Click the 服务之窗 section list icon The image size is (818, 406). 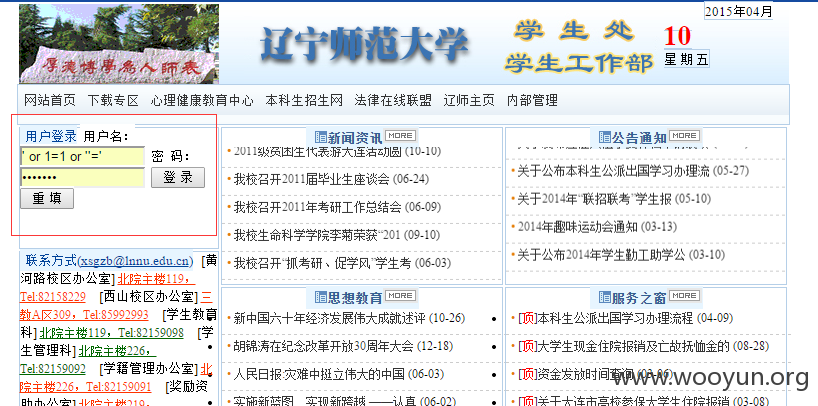coord(605,298)
